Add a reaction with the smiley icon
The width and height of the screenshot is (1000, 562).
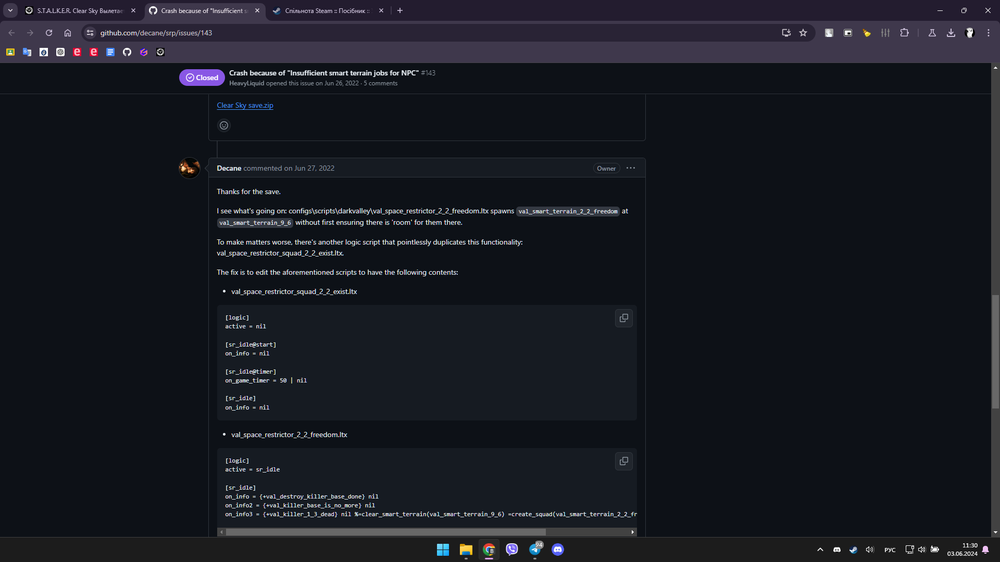(224, 126)
